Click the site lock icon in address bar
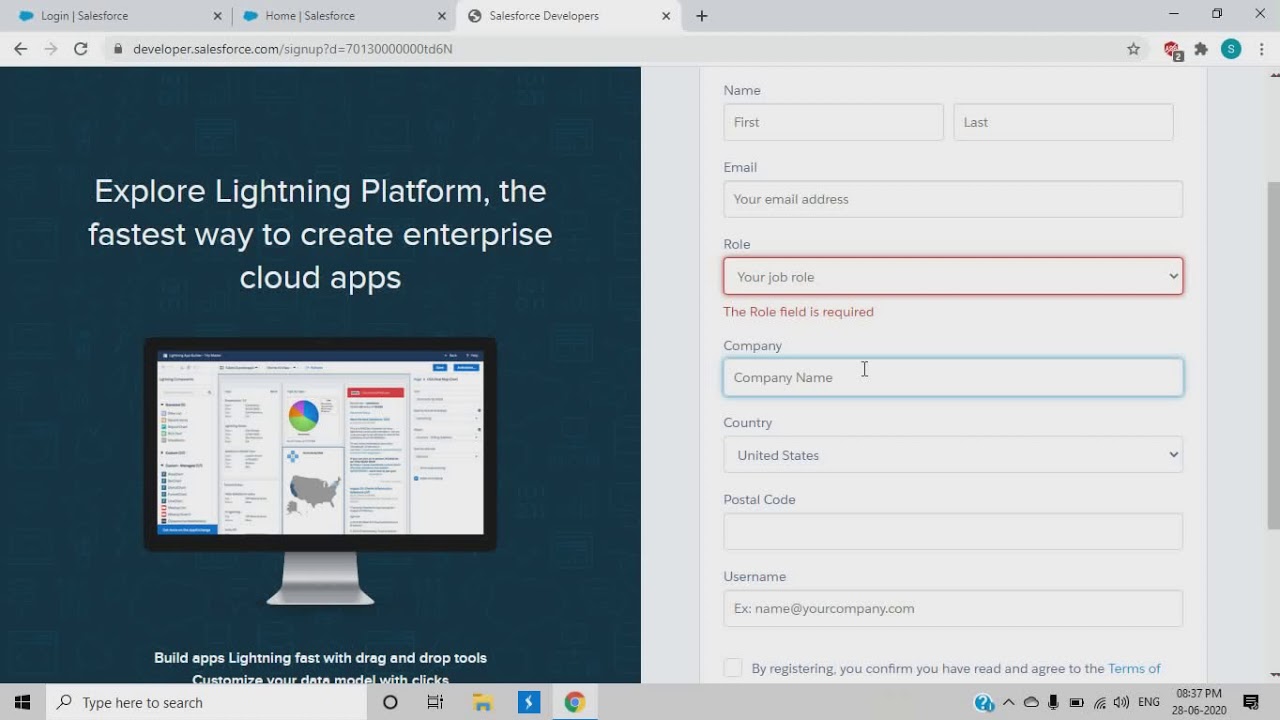Image resolution: width=1280 pixels, height=720 pixels. (118, 48)
